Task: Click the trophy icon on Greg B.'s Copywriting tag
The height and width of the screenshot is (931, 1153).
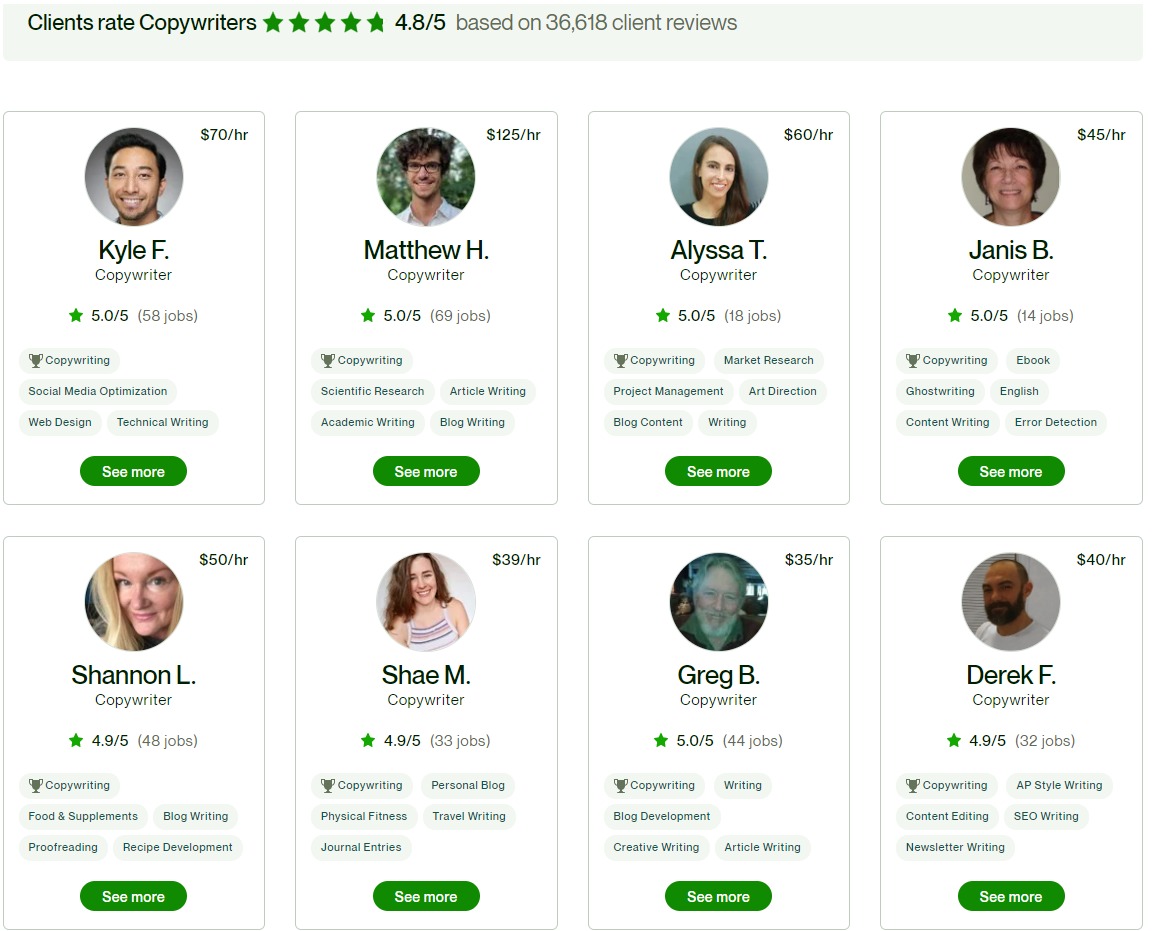Action: coord(621,785)
